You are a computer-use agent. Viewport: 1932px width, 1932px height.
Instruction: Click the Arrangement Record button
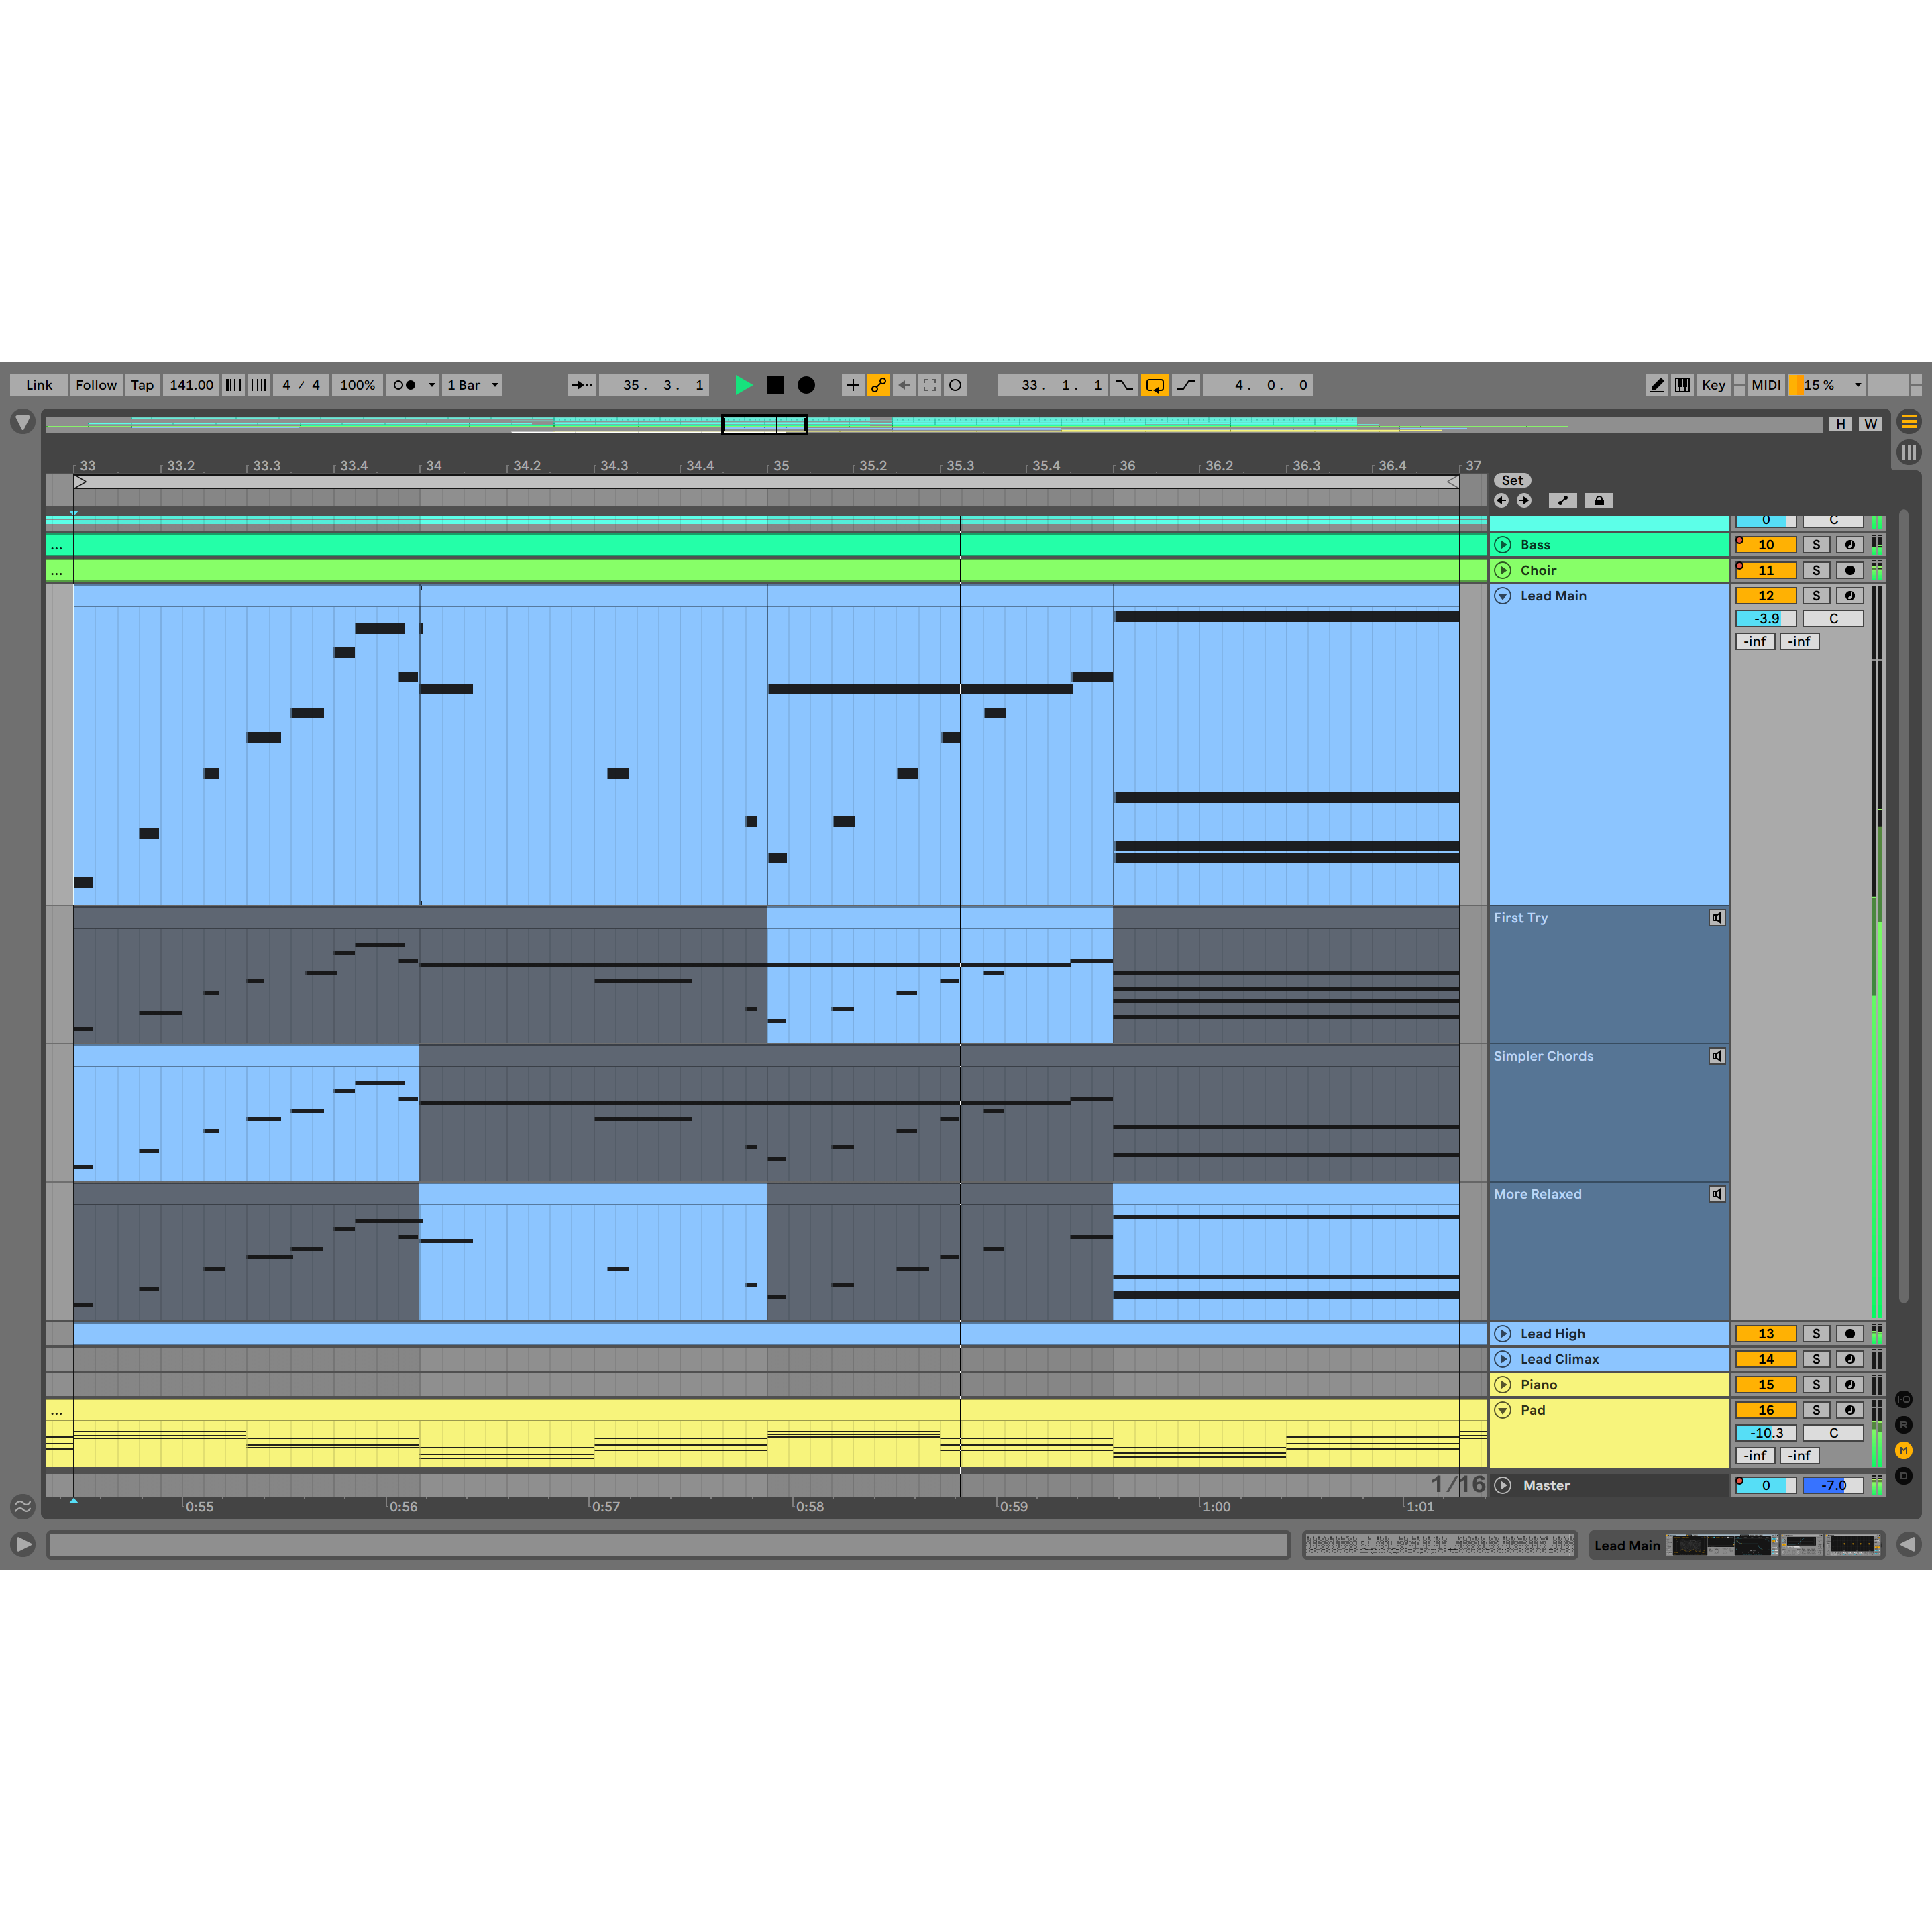806,385
